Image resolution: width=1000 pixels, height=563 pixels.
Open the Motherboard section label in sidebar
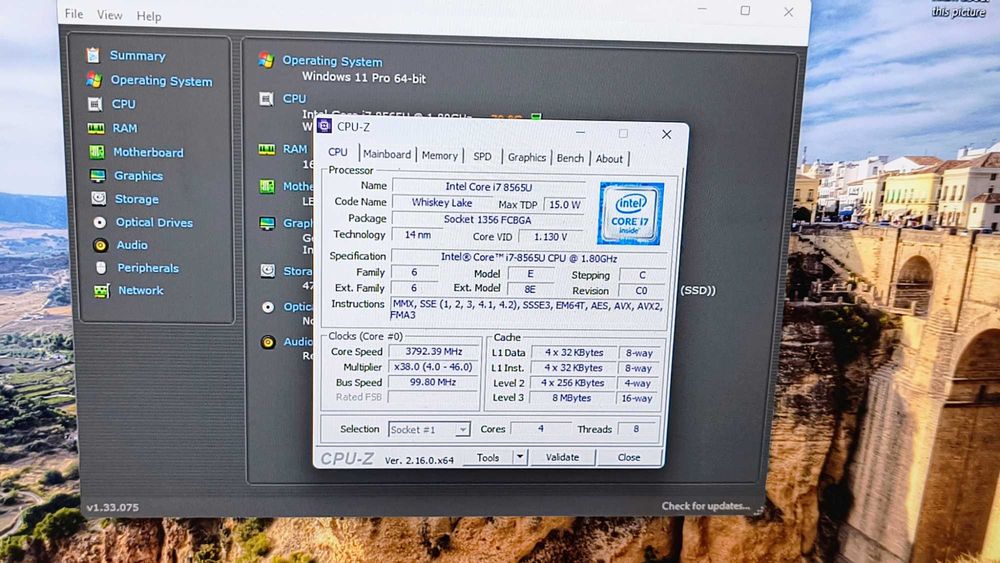[x=148, y=152]
